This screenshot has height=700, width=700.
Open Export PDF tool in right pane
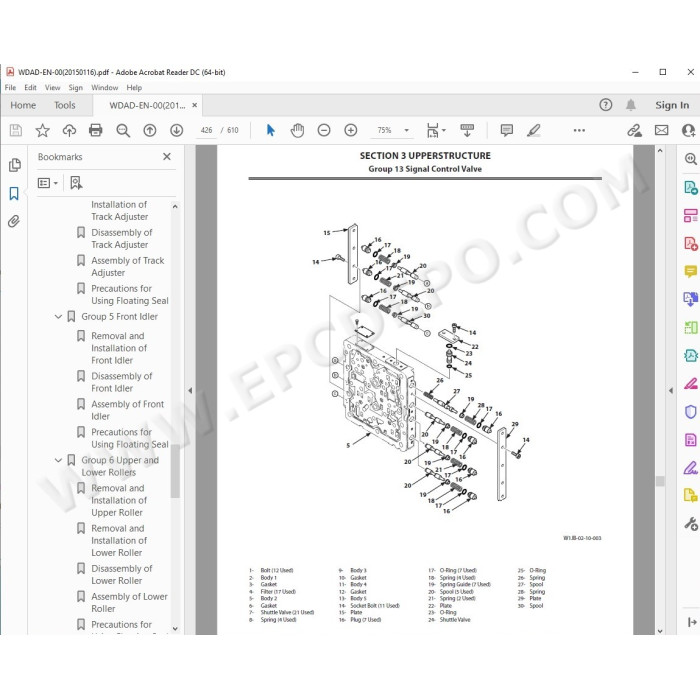pyautogui.click(x=691, y=188)
